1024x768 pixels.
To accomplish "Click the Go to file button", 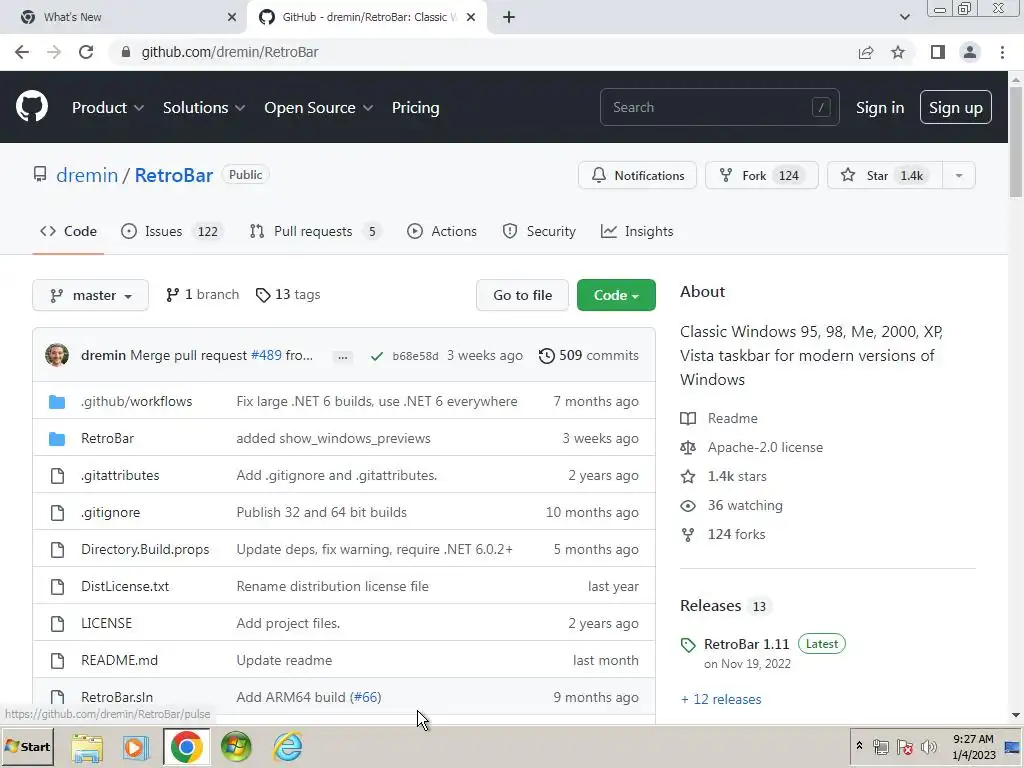I will (522, 295).
